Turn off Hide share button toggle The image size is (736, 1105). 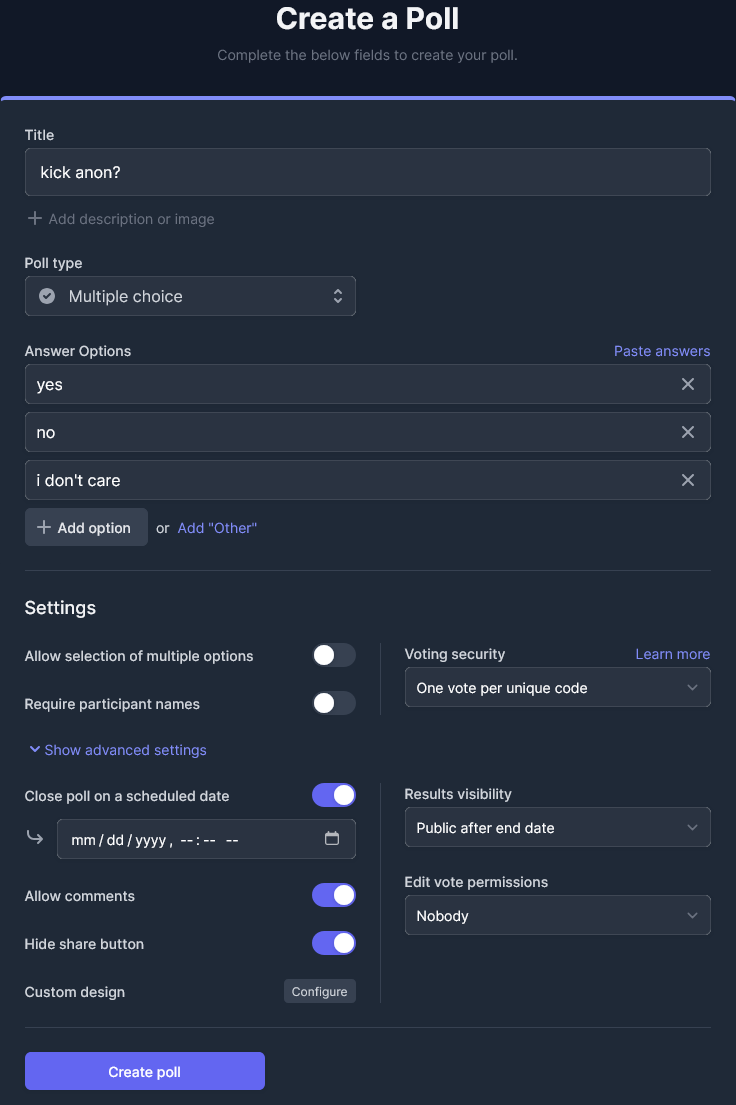[333, 944]
